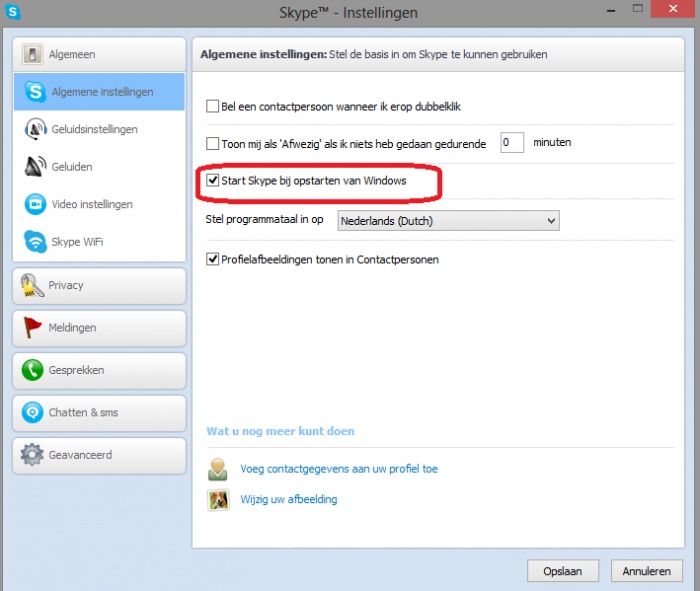Image resolution: width=700 pixels, height=591 pixels.
Task: Toggle 'Toon mij als Afwezig' checkbox
Action: 212,144
